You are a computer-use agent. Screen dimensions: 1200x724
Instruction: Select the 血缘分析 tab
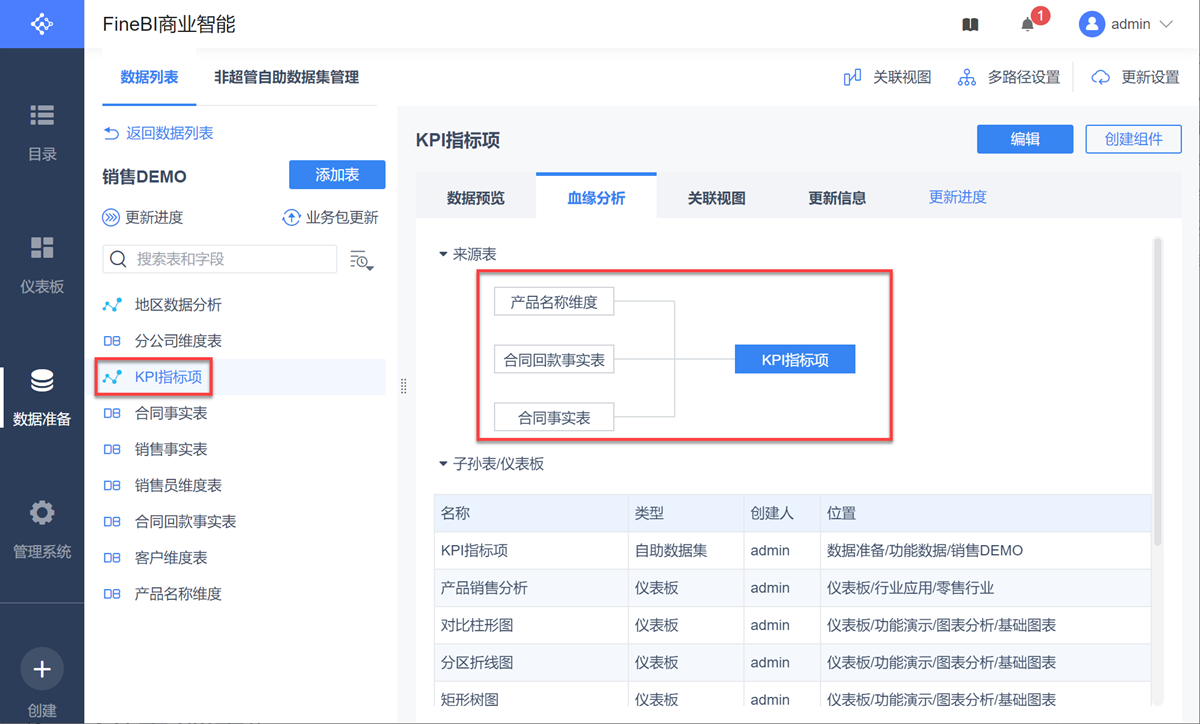click(596, 196)
